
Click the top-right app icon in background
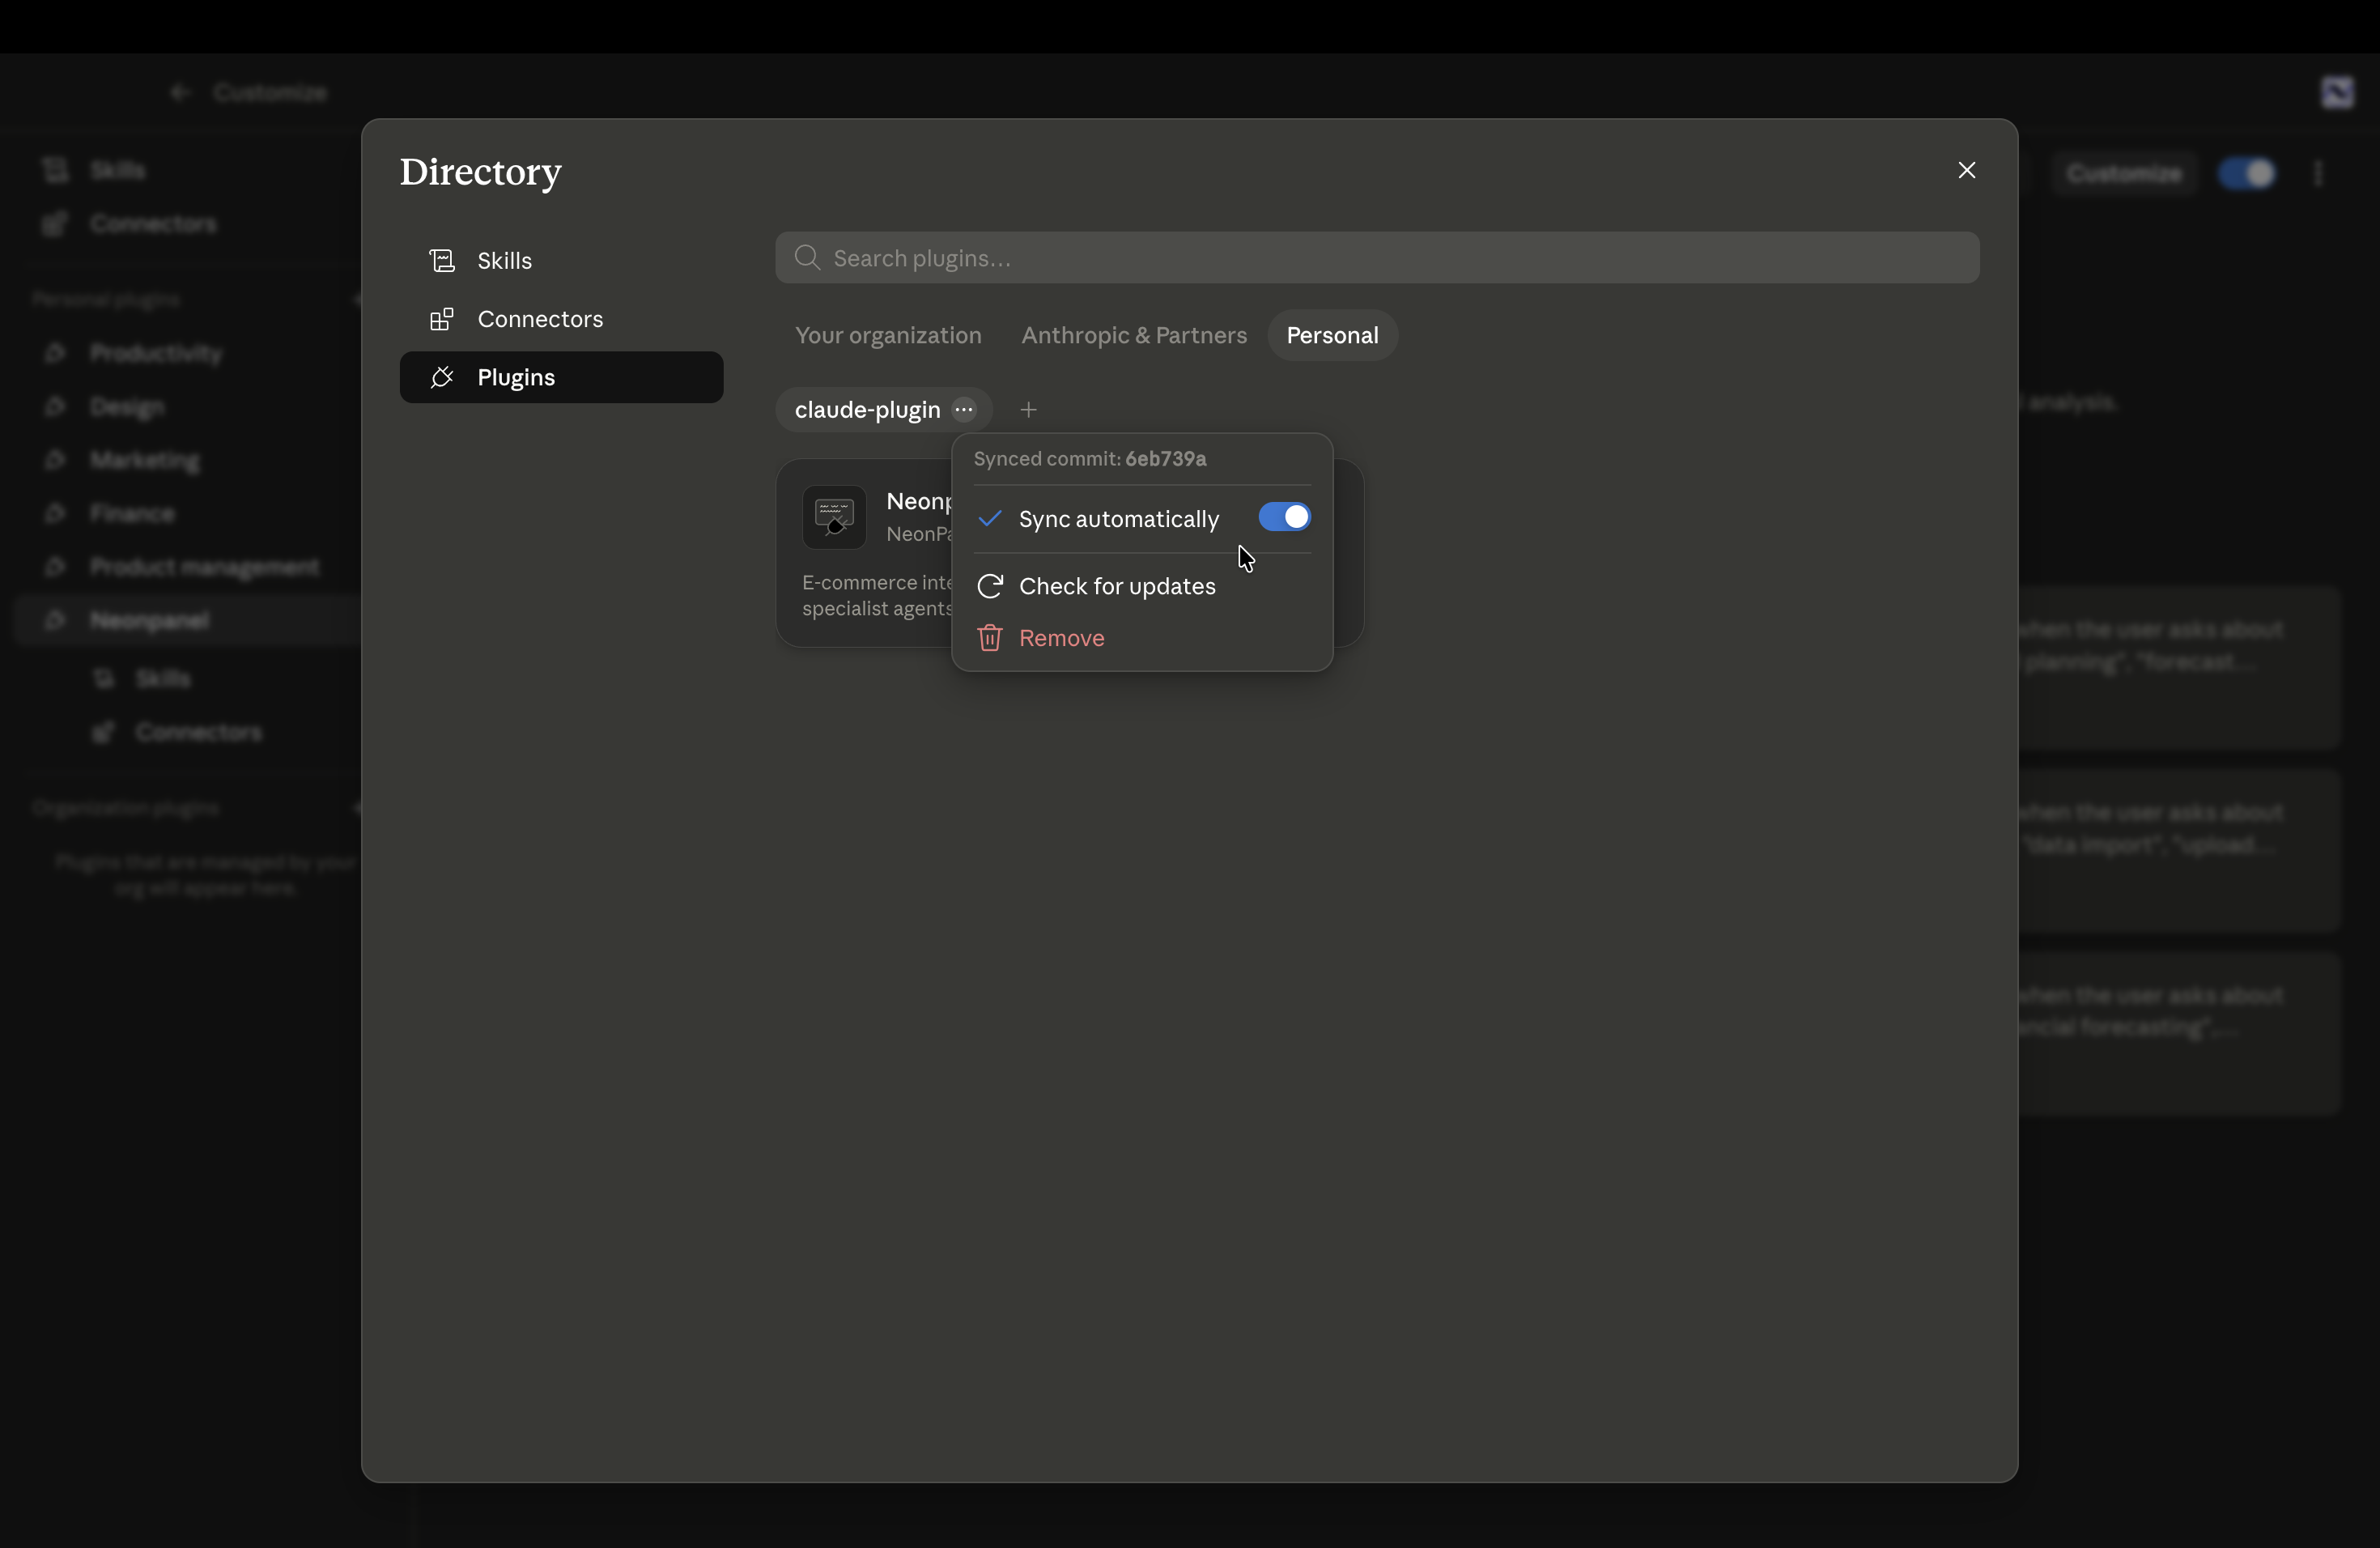[x=2337, y=93]
